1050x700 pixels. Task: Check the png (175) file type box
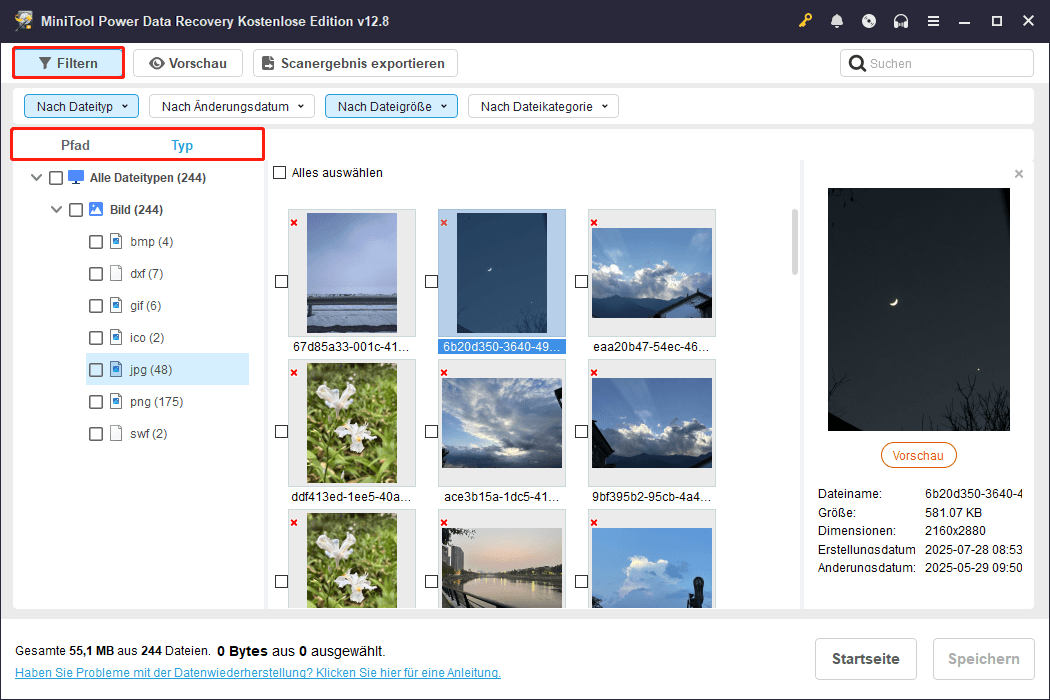96,402
